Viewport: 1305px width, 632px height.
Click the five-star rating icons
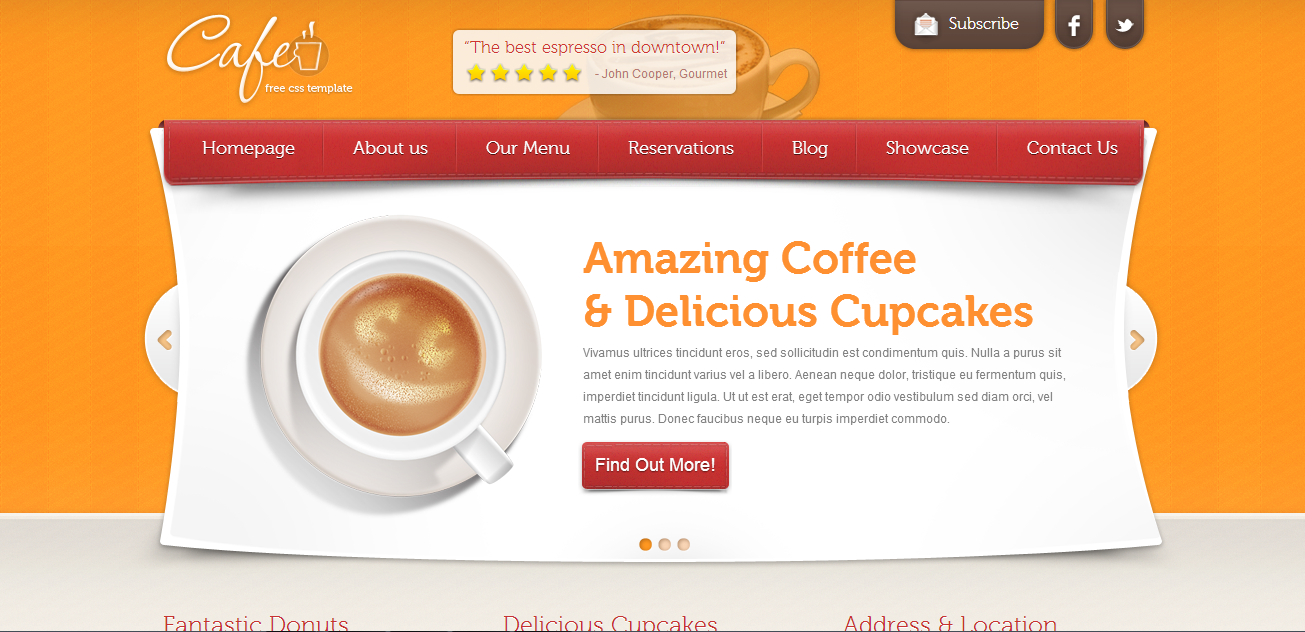pos(524,73)
